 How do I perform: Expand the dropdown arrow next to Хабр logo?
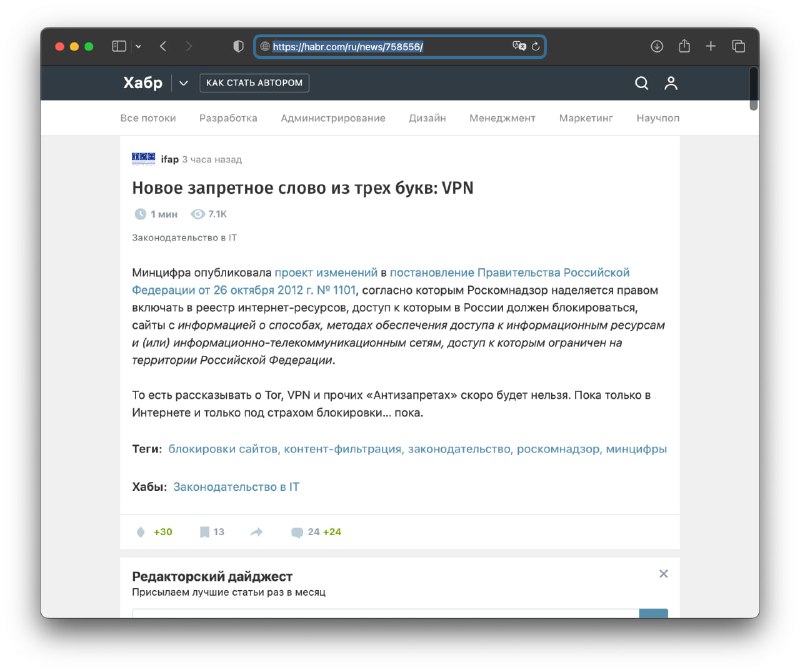click(184, 84)
